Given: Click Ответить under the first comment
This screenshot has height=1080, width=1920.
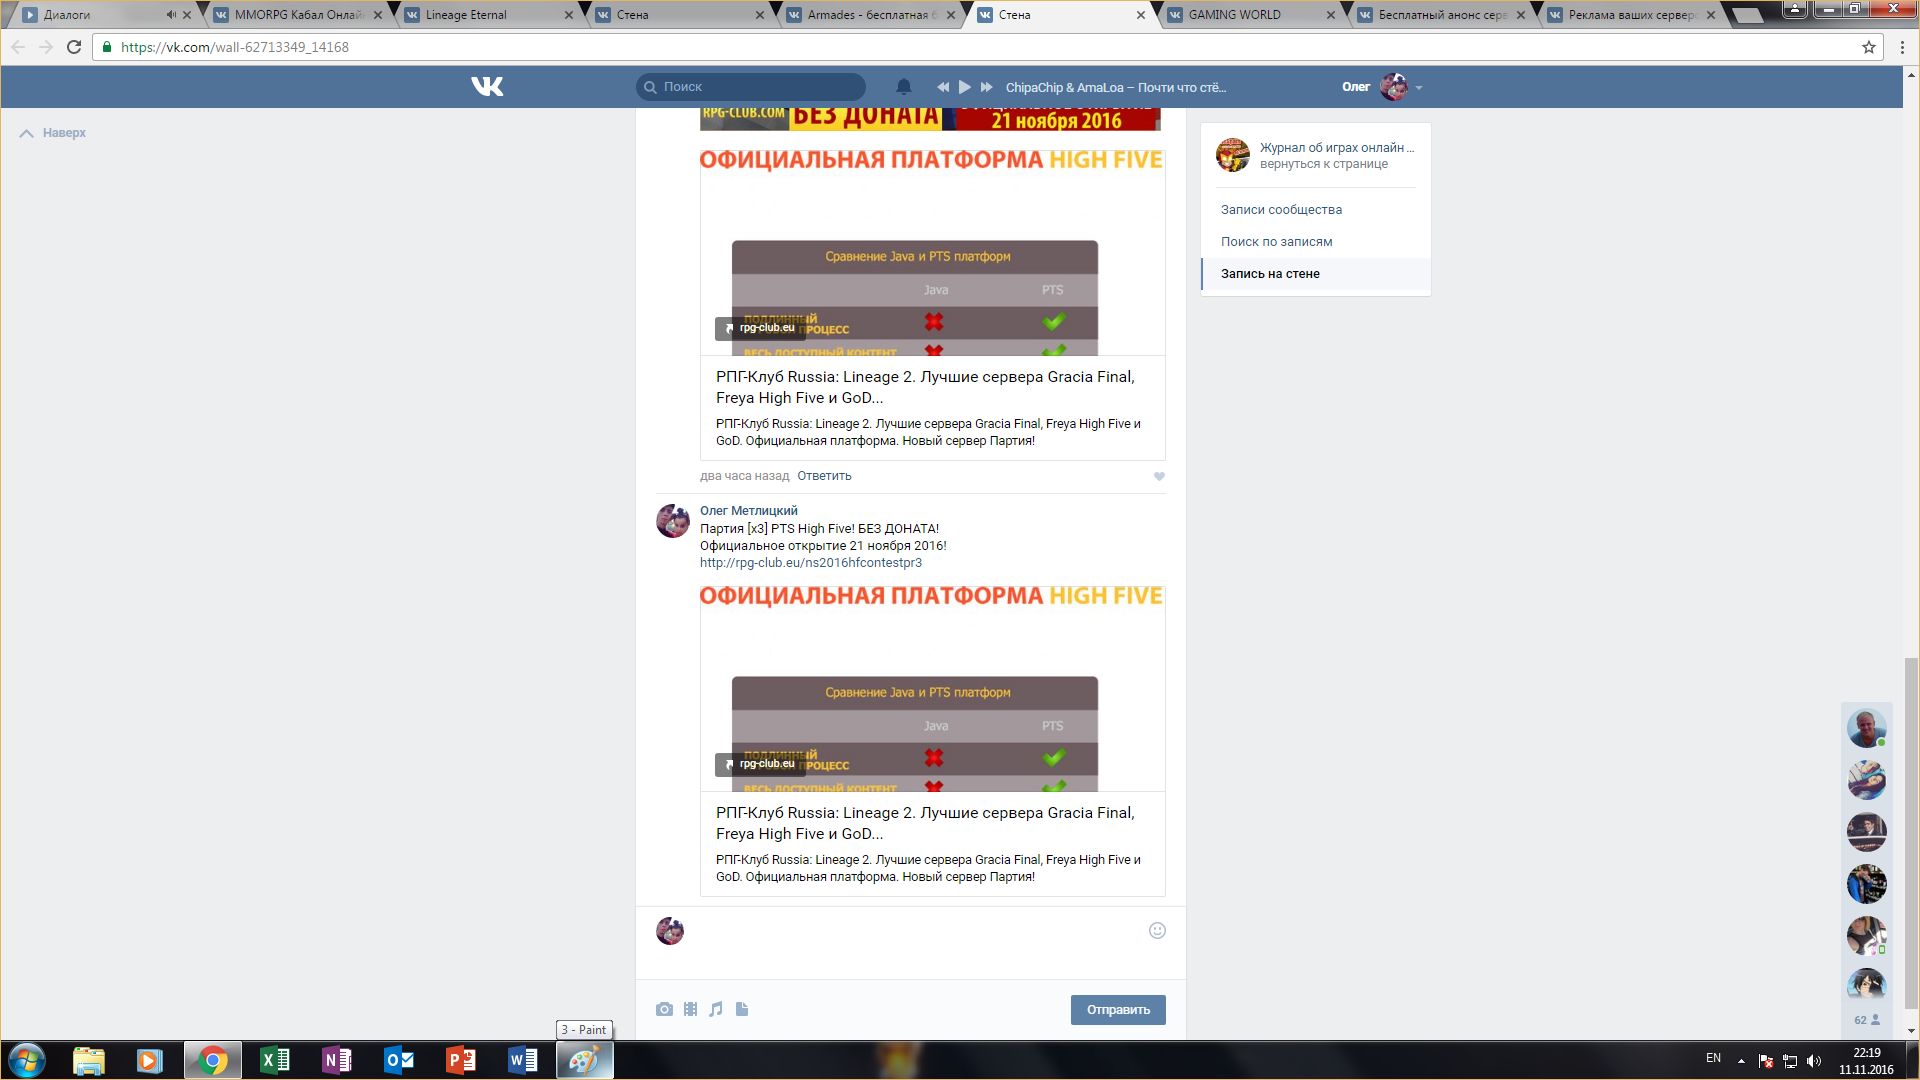Looking at the screenshot, I should [x=824, y=476].
